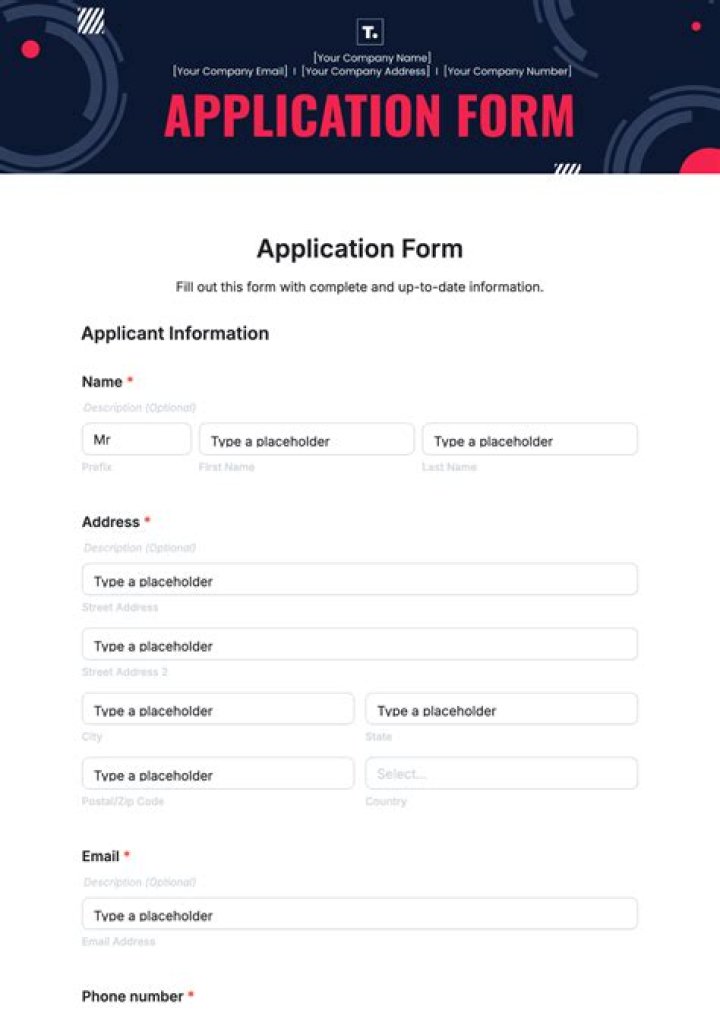This screenshot has width=720, height=1019.
Task: Select the Street Address 2 field
Action: (359, 645)
